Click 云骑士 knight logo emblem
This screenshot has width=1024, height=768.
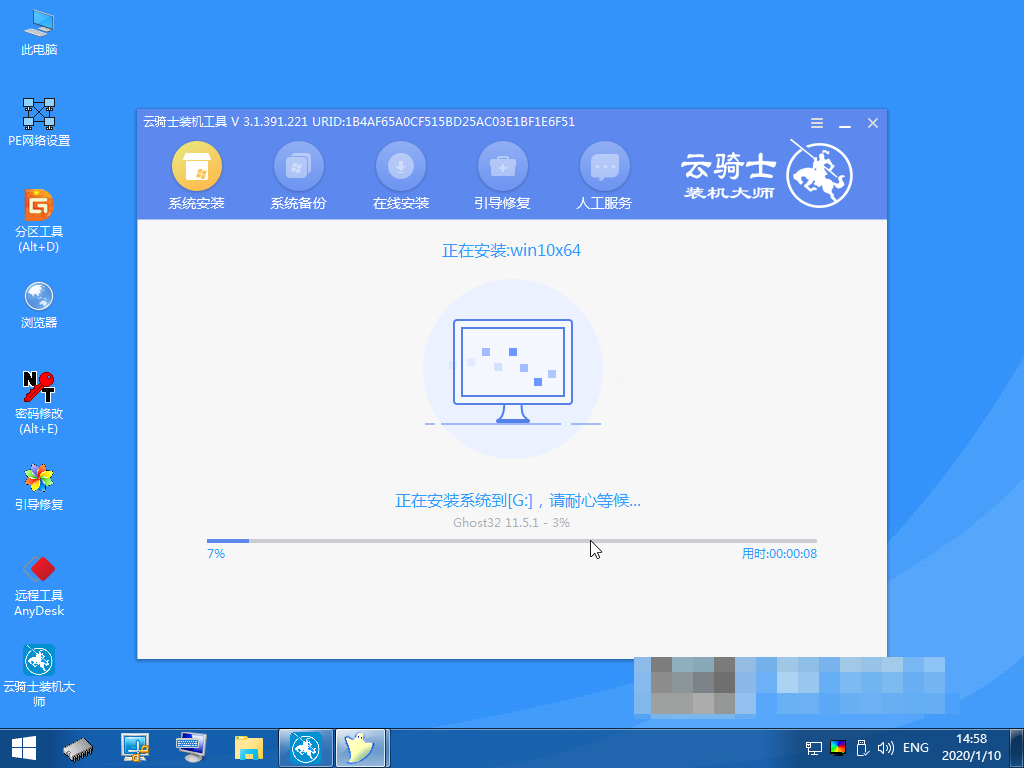[x=820, y=175]
